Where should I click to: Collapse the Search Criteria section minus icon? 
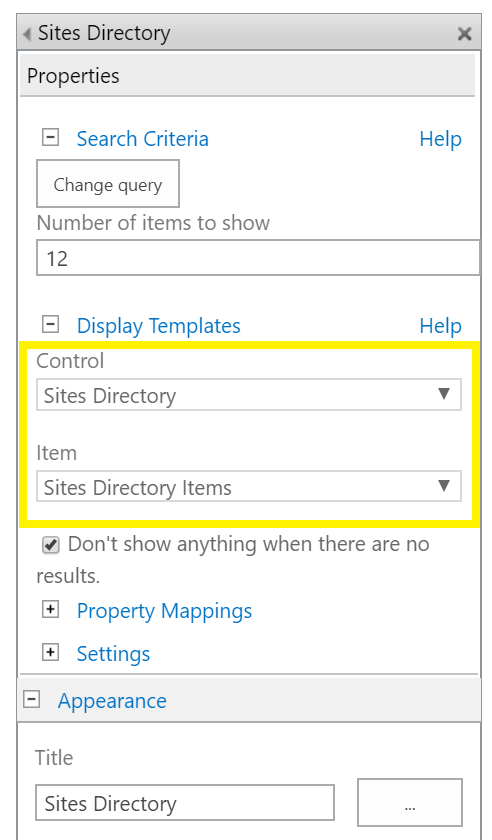point(50,138)
